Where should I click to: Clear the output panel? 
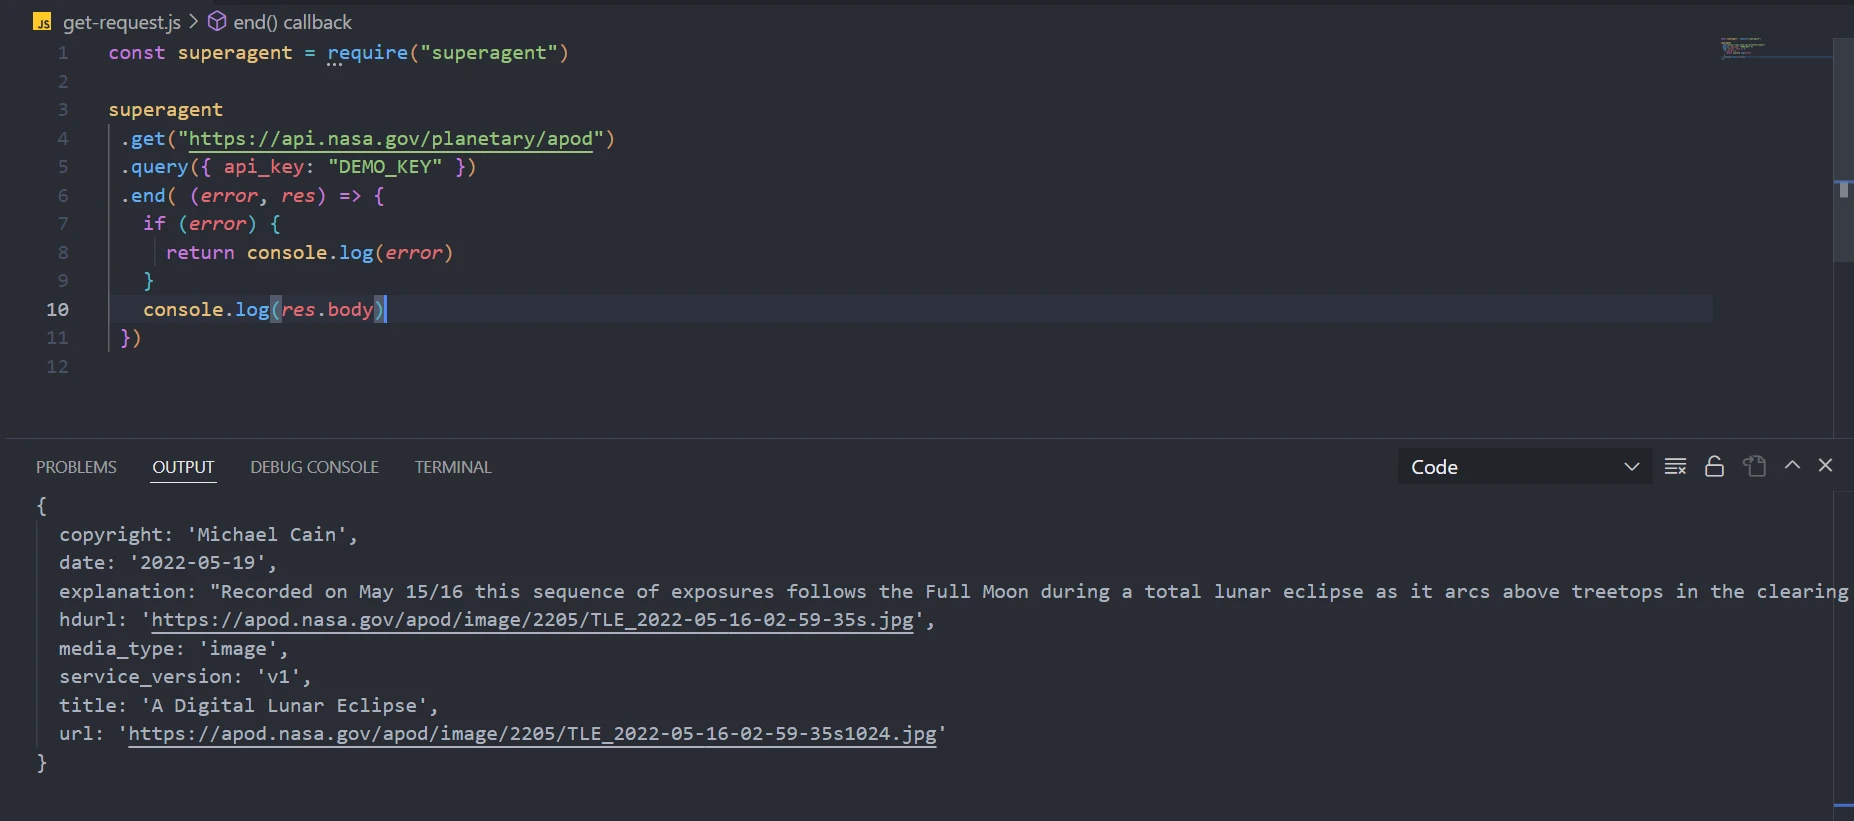[x=1675, y=466]
